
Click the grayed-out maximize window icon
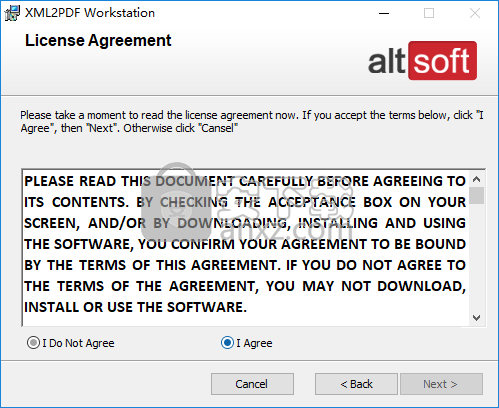pos(429,13)
